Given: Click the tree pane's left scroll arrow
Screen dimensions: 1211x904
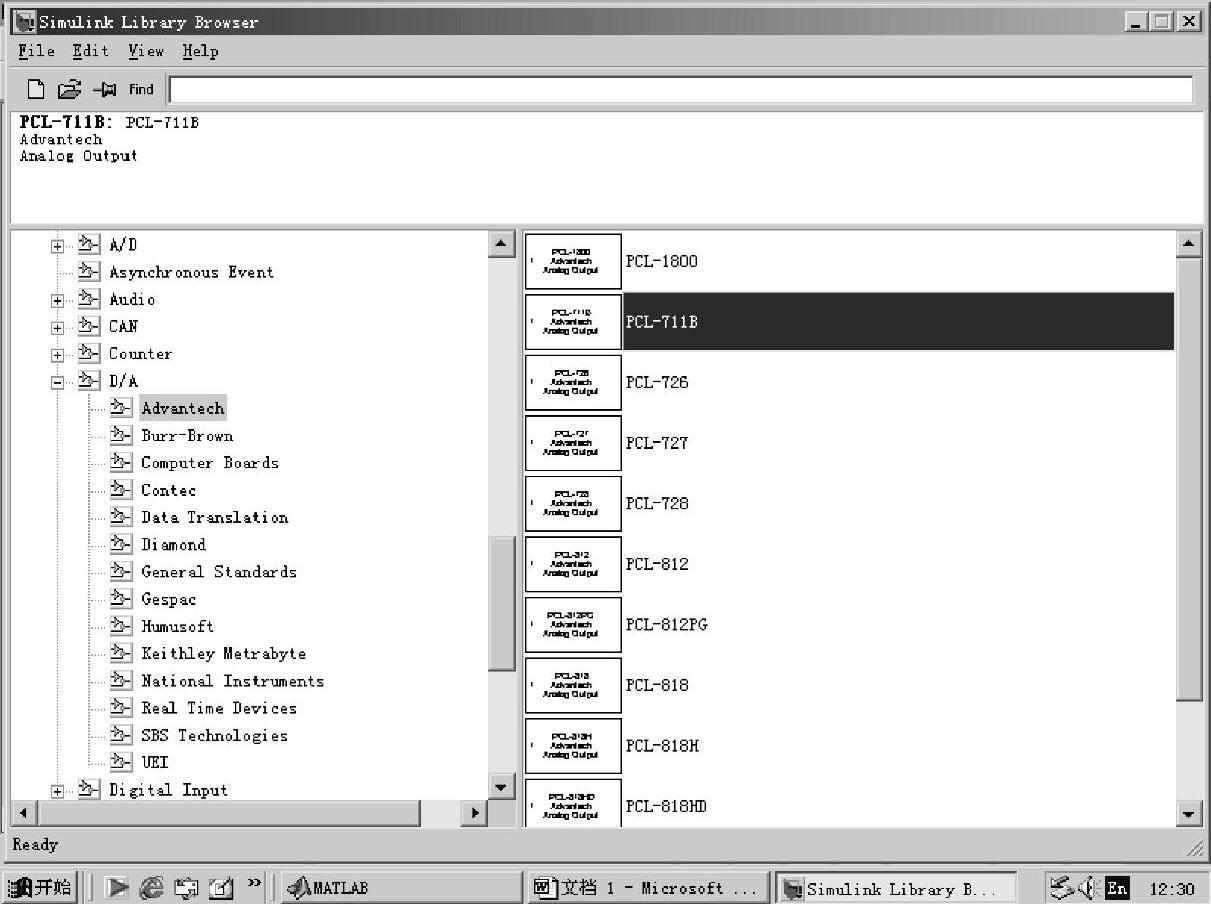Looking at the screenshot, I should pyautogui.click(x=22, y=813).
